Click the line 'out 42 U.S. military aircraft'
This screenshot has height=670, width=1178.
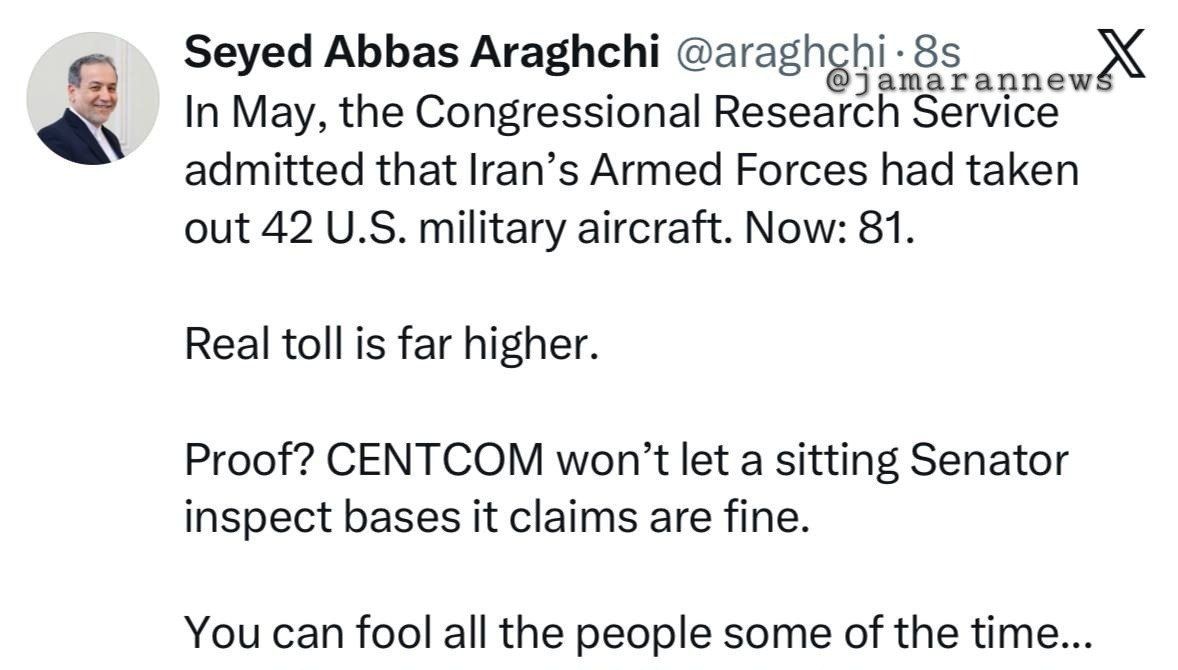[x=549, y=228]
